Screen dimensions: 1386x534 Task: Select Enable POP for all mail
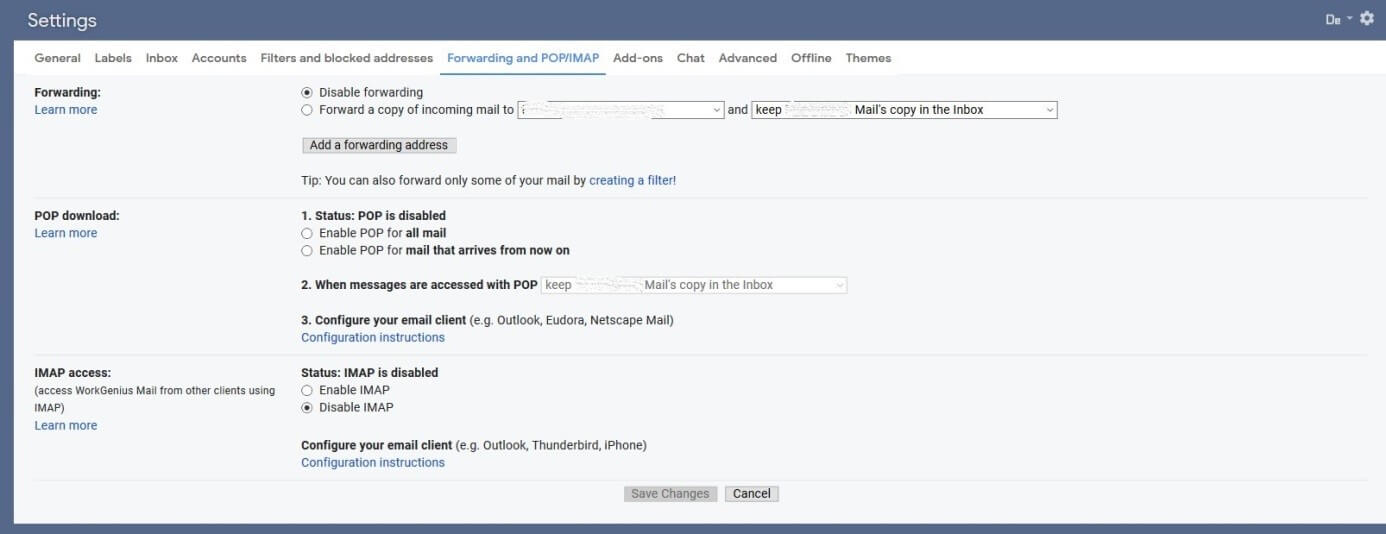[307, 233]
